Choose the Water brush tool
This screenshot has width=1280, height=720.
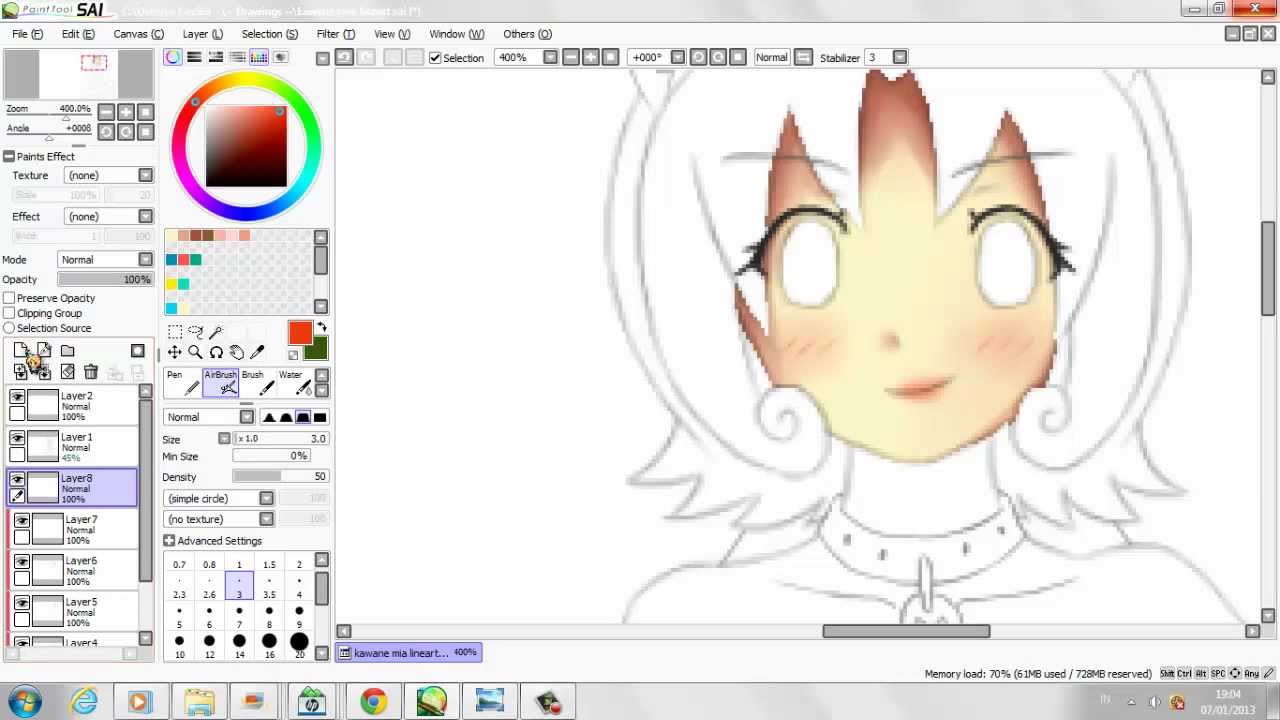tap(297, 383)
